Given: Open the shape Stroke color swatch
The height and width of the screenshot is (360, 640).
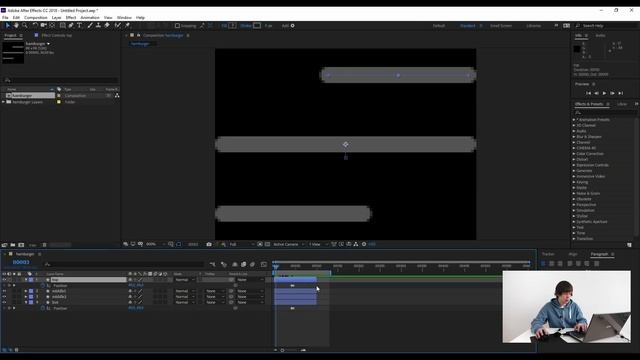Looking at the screenshot, I should (x=257, y=26).
